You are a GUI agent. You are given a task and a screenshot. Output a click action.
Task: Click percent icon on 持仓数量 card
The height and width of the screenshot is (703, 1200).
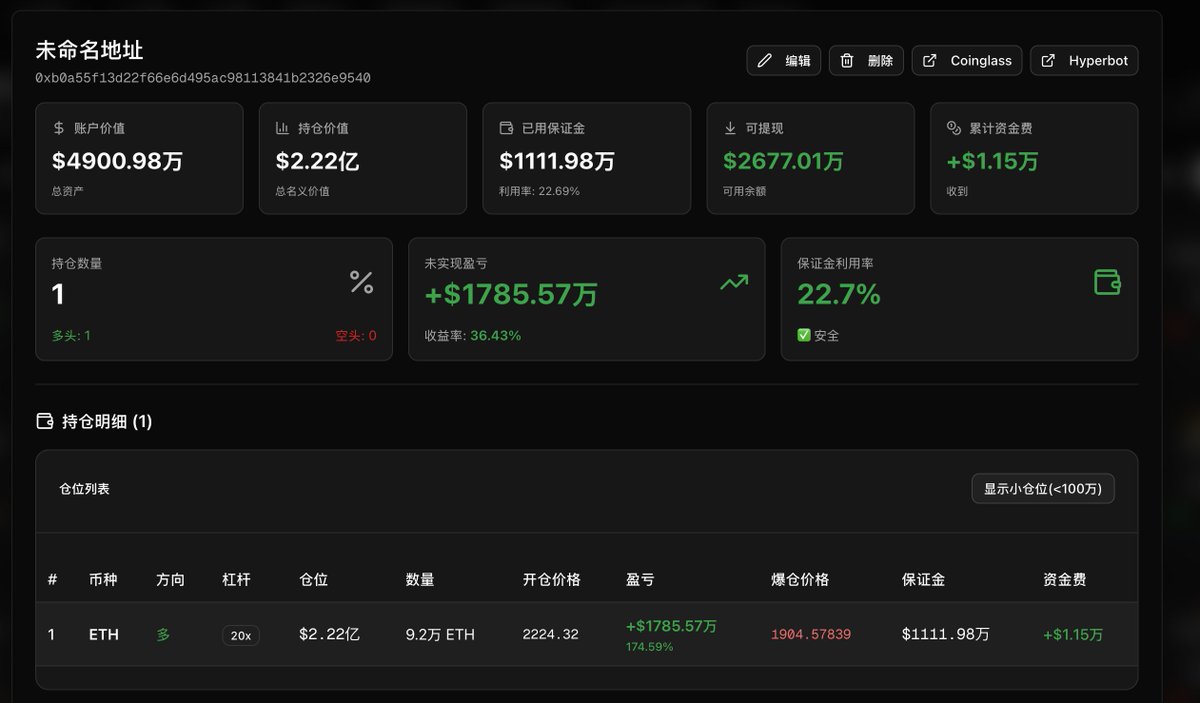pos(361,282)
